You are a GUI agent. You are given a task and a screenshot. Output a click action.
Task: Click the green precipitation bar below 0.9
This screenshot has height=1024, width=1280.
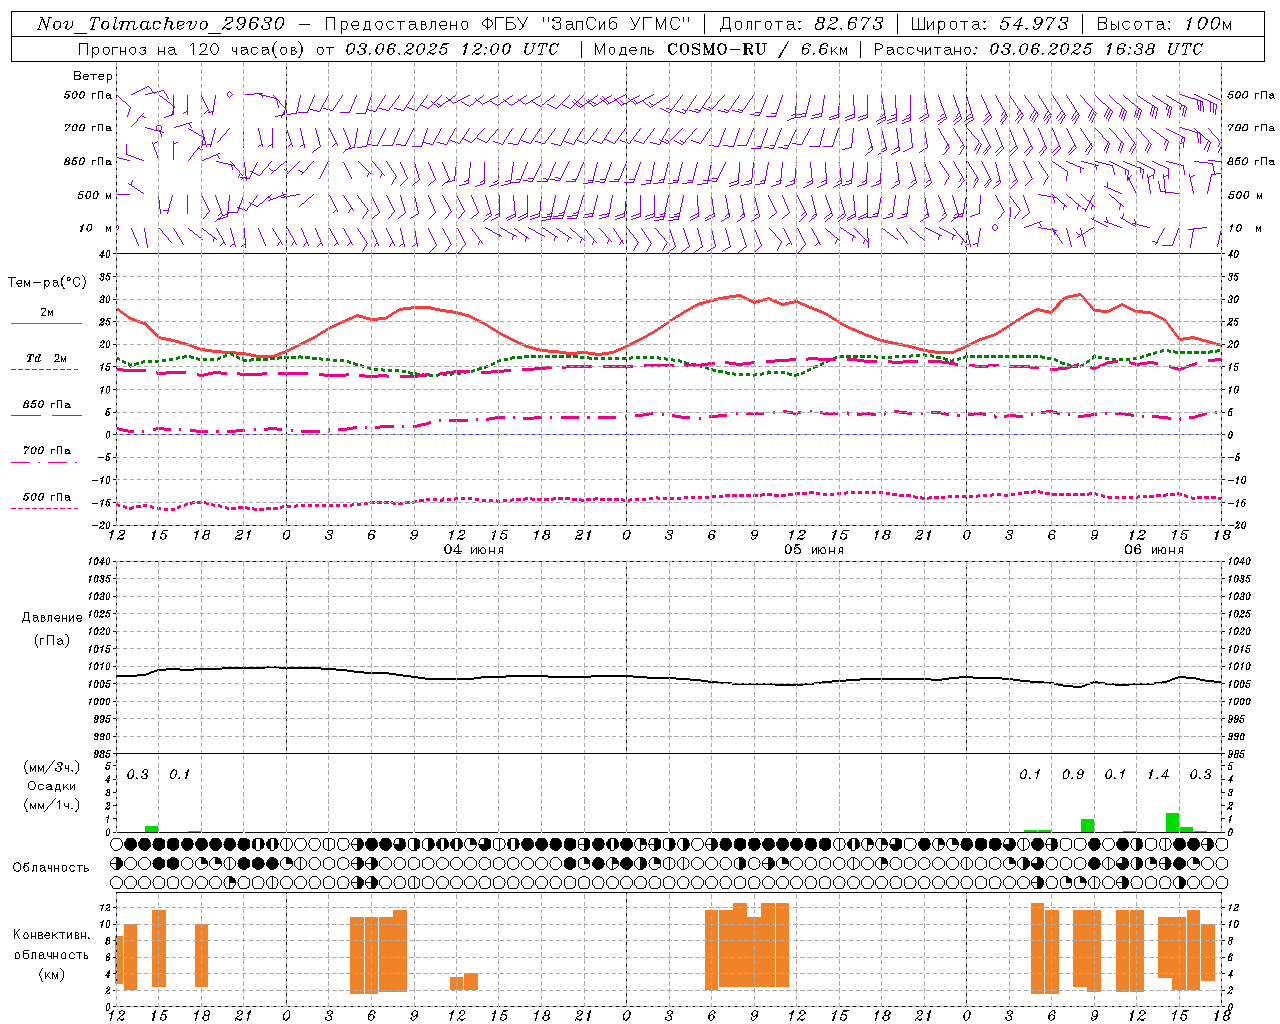pos(1087,825)
